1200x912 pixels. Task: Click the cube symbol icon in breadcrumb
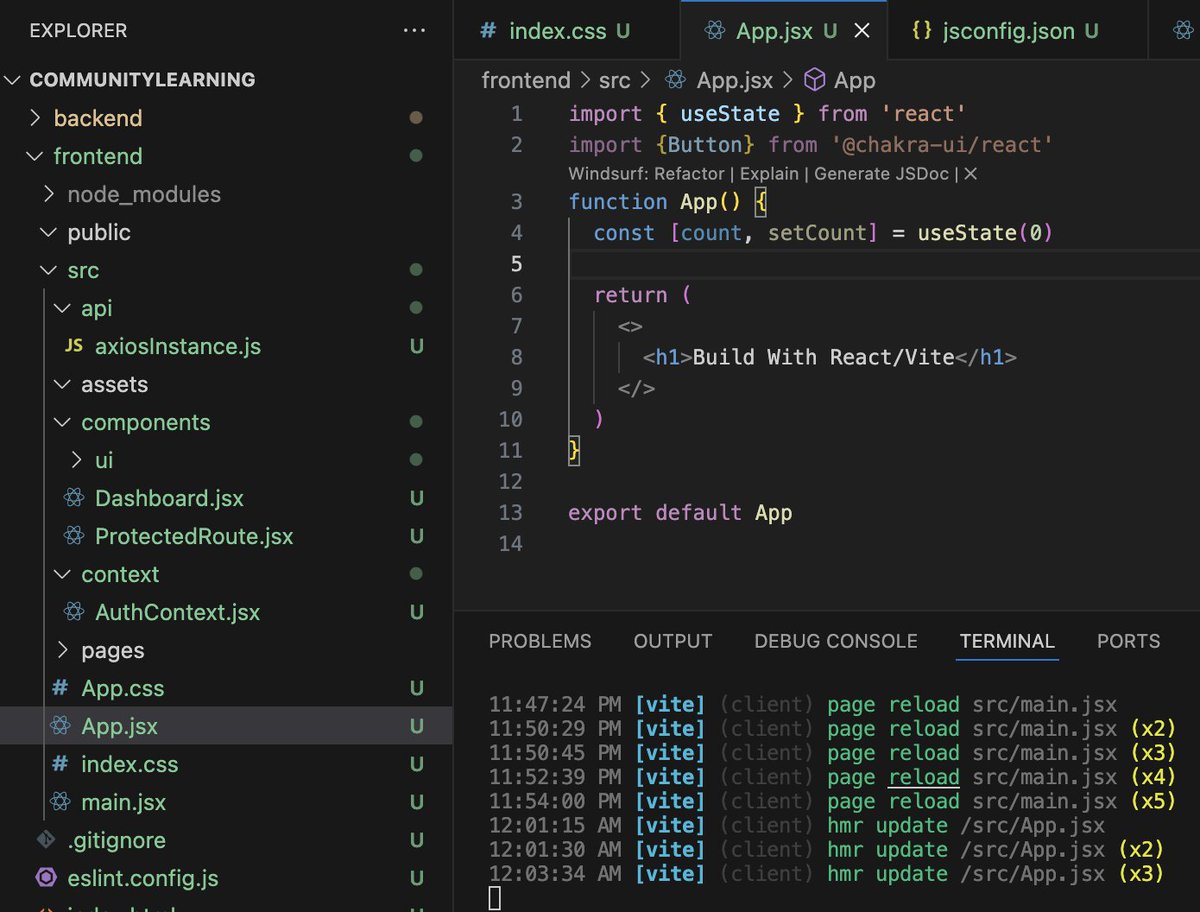[815, 80]
